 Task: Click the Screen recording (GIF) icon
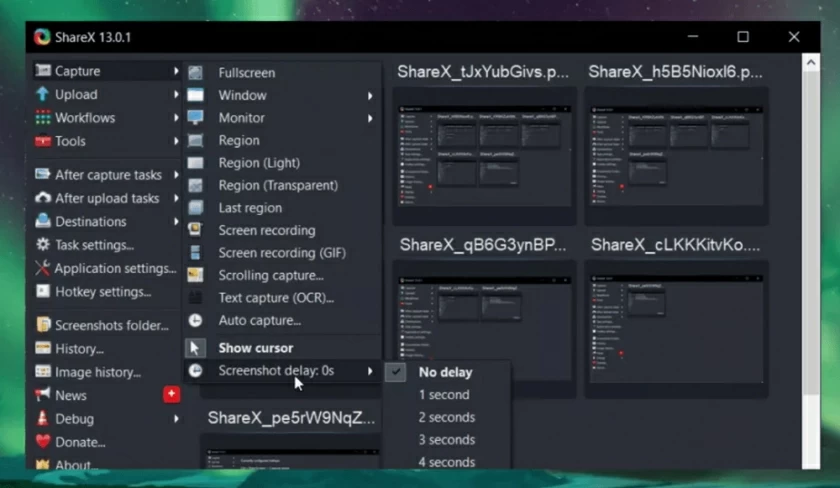click(x=197, y=253)
